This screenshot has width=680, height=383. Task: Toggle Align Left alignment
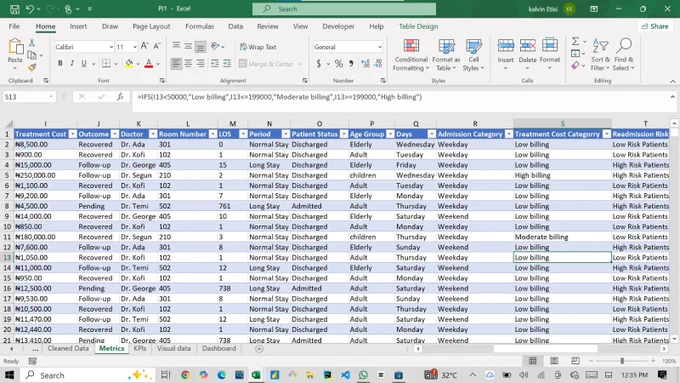coord(176,64)
